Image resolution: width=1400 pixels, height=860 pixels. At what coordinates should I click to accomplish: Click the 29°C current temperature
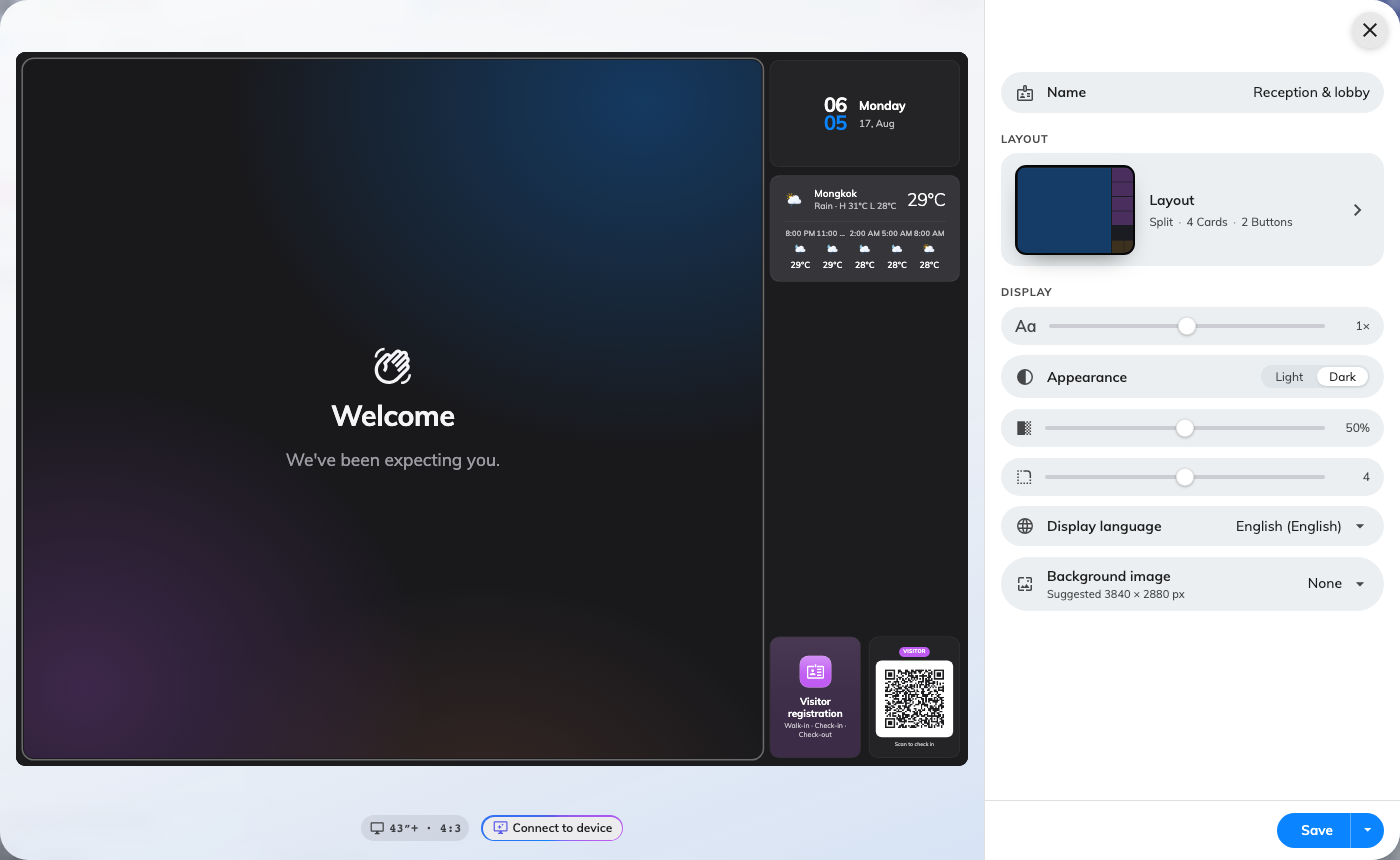point(926,200)
